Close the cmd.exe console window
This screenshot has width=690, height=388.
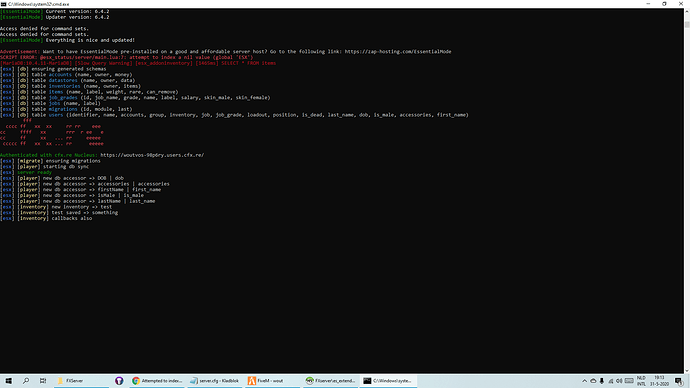[x=680, y=4]
